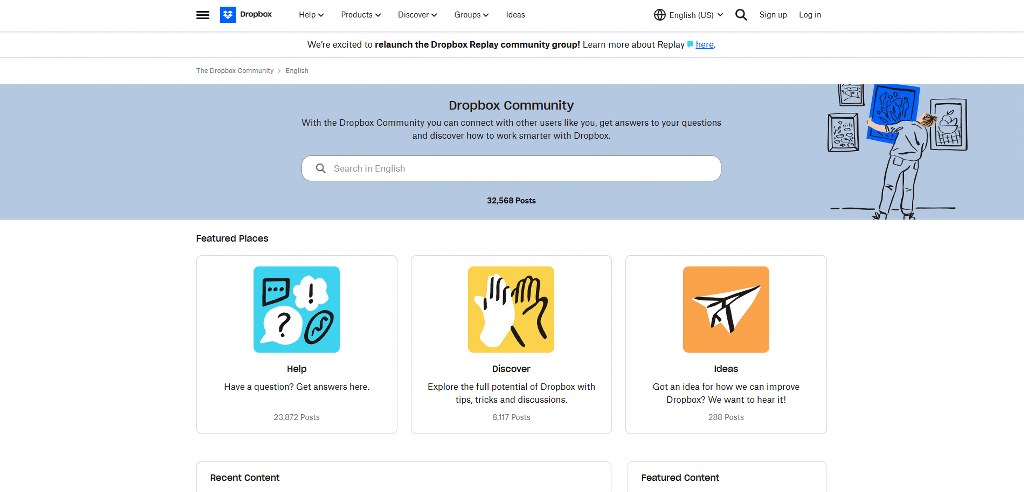The width and height of the screenshot is (1024, 492).
Task: Click the Discover high-five hands icon
Action: click(x=511, y=309)
